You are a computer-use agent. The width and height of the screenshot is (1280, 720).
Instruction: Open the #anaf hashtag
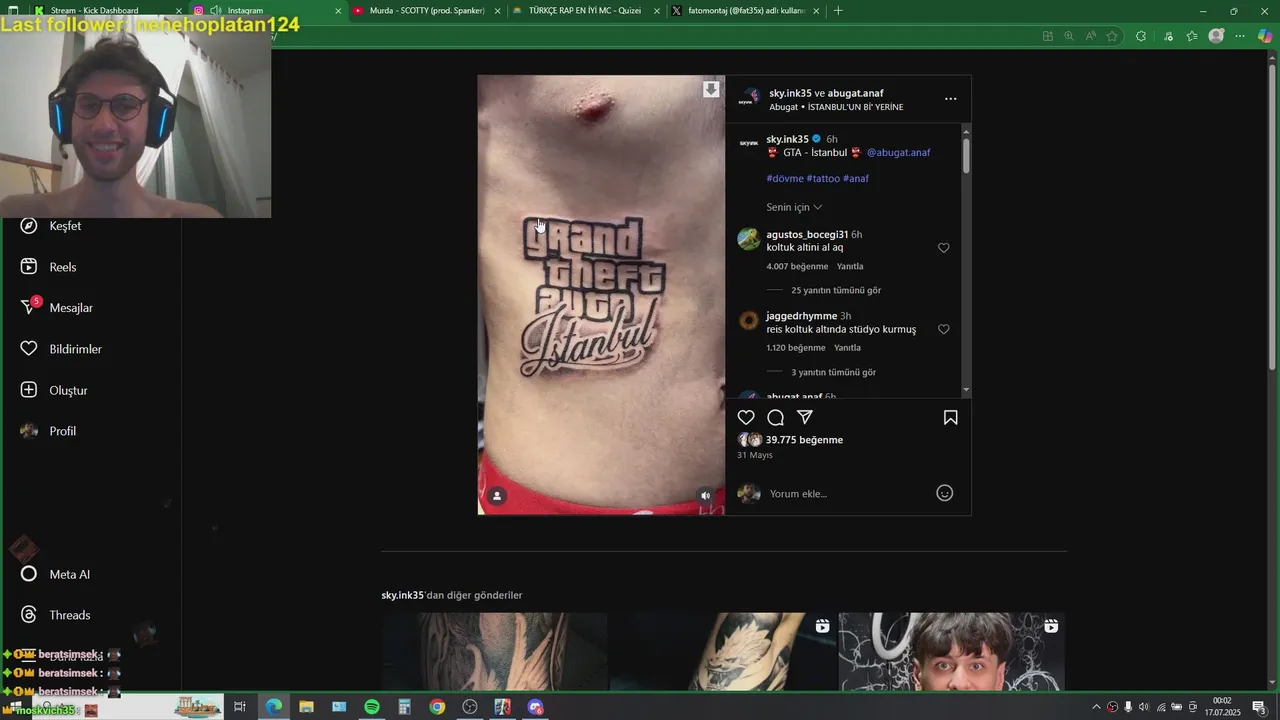pos(856,178)
